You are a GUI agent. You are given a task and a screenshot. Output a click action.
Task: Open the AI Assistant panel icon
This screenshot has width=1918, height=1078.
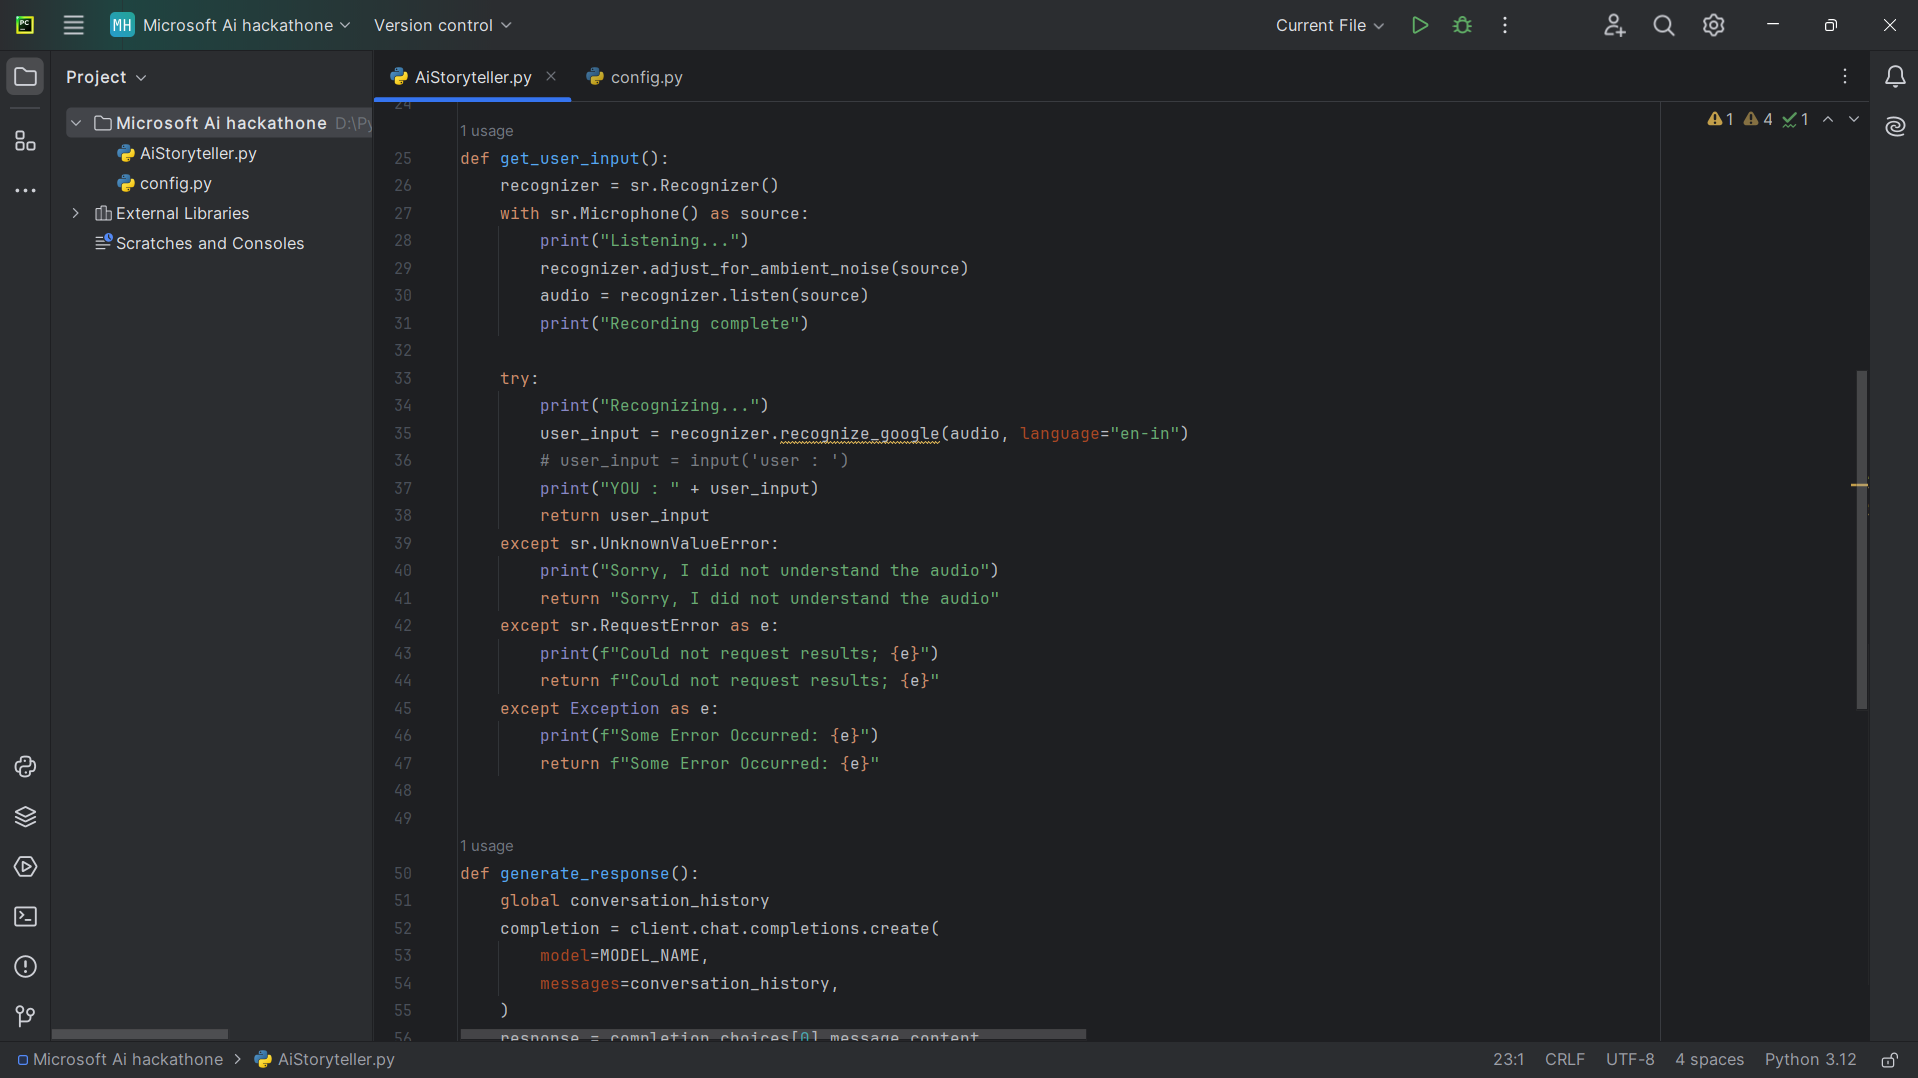[1895, 127]
